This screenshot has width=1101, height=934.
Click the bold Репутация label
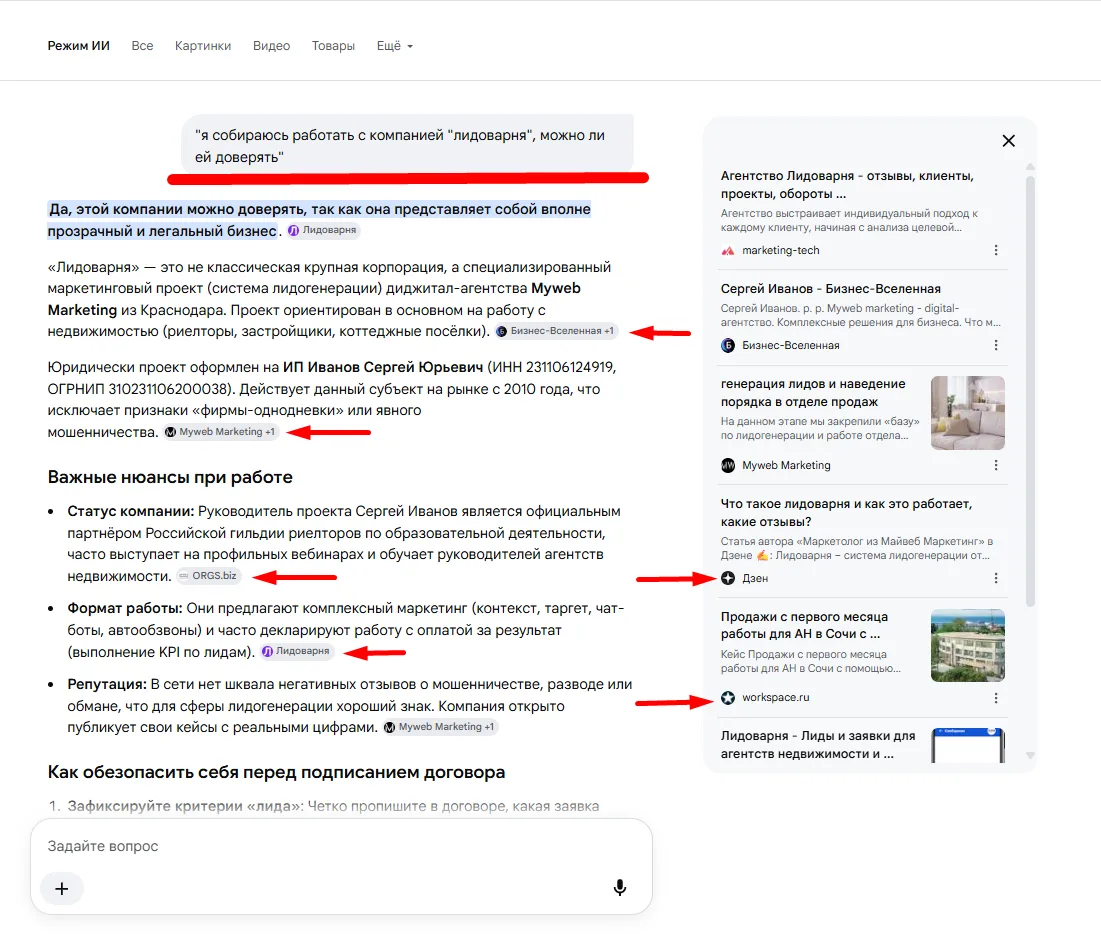107,684
